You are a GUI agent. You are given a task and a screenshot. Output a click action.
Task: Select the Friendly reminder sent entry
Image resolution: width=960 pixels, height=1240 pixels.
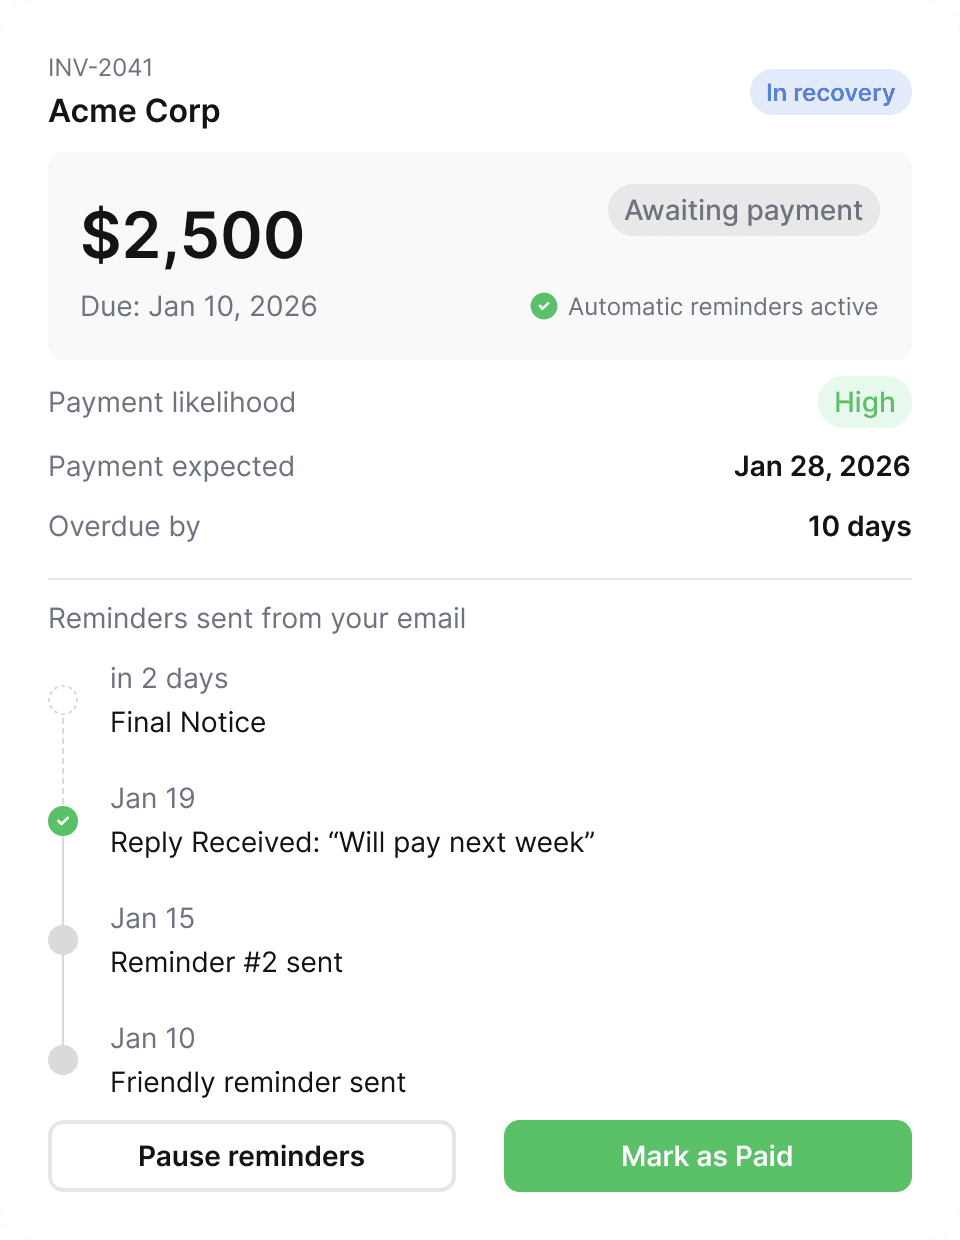(x=258, y=1082)
